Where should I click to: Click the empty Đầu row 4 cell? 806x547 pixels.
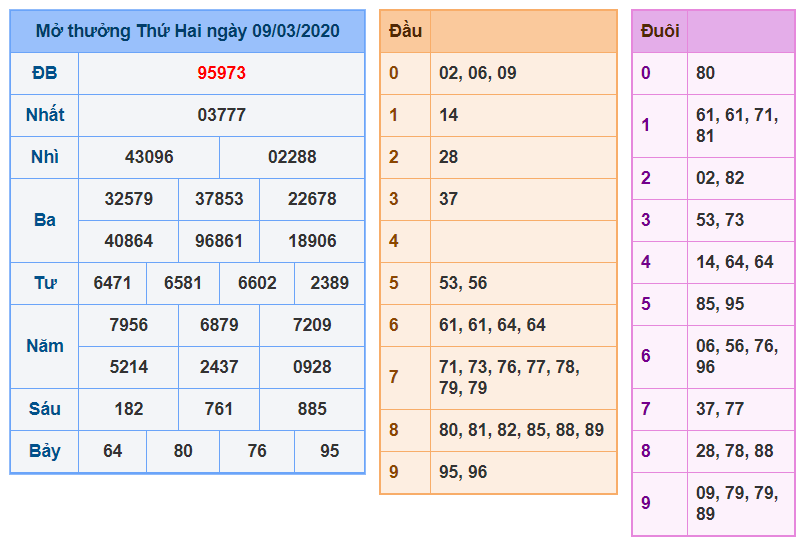click(x=523, y=241)
